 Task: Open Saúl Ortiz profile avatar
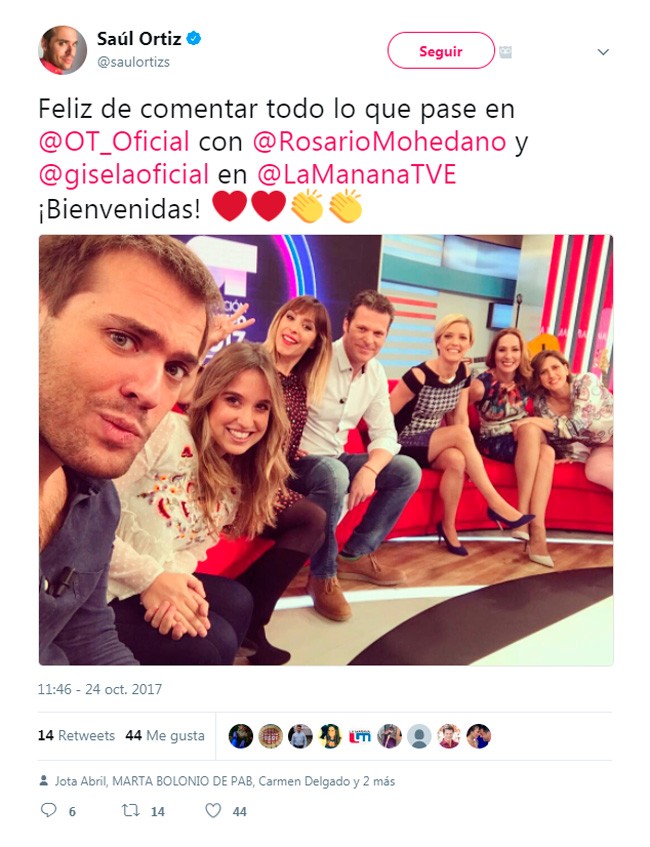click(63, 50)
